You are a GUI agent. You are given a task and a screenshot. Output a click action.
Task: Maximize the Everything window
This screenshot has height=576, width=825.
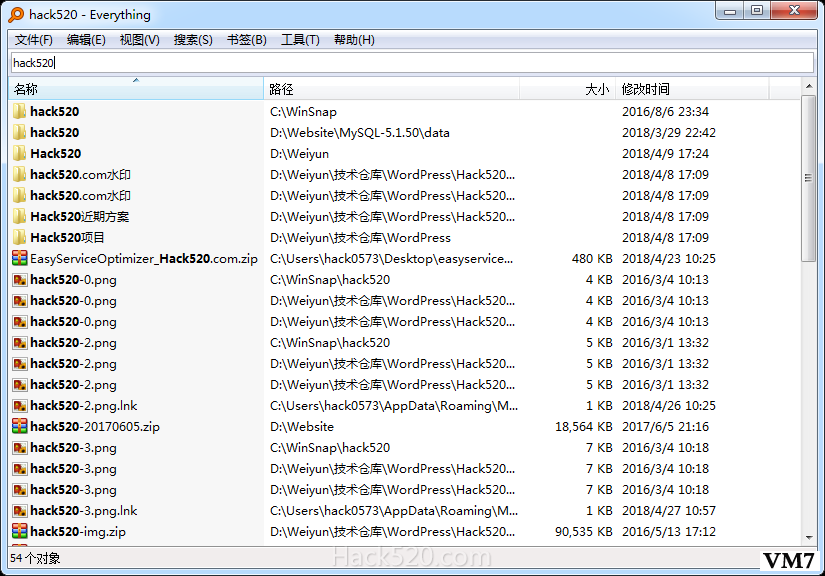pyautogui.click(x=757, y=11)
